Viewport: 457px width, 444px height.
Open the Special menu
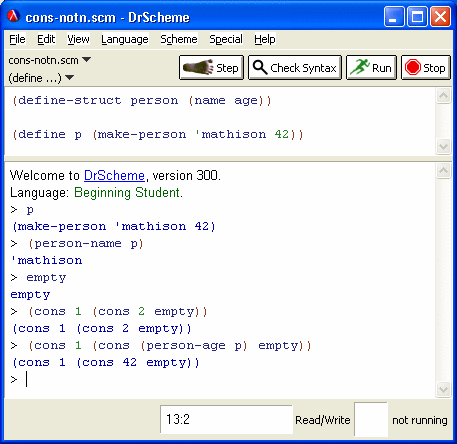226,39
